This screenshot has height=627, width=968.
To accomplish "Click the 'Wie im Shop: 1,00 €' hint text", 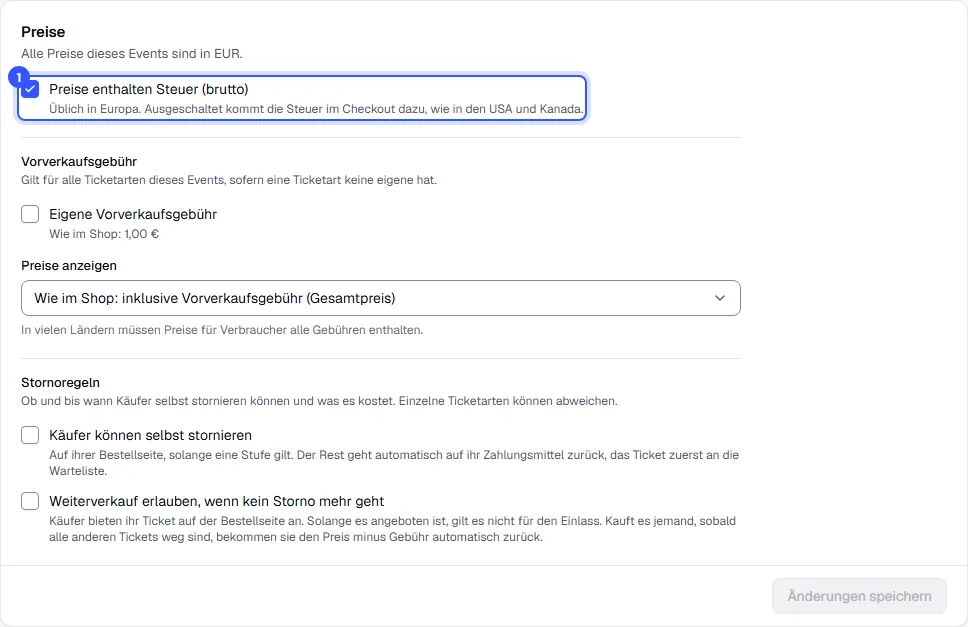I will [x=104, y=234].
